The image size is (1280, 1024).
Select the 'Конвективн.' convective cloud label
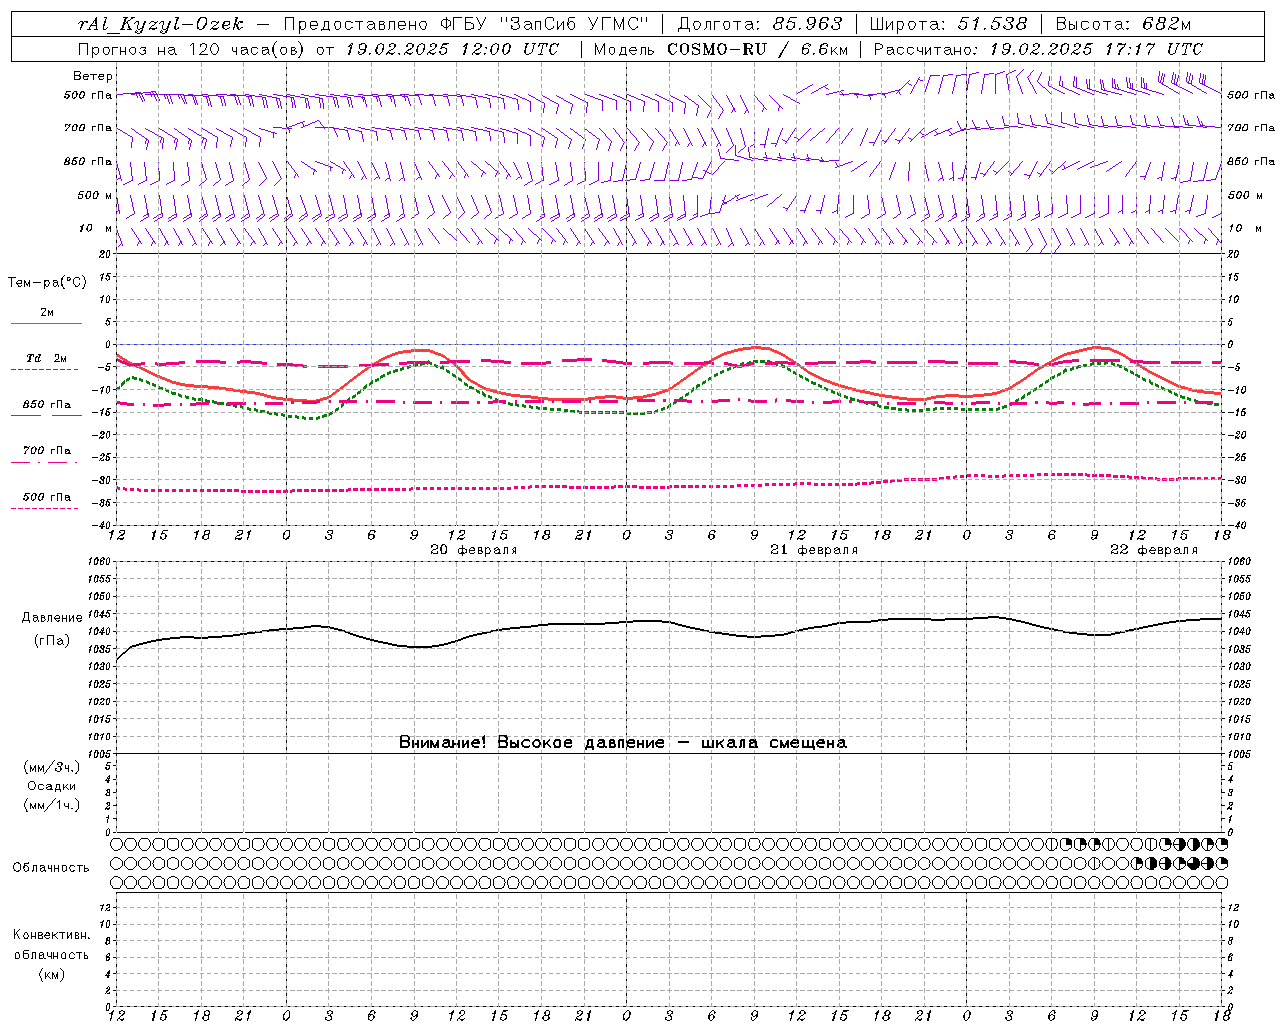pos(51,935)
